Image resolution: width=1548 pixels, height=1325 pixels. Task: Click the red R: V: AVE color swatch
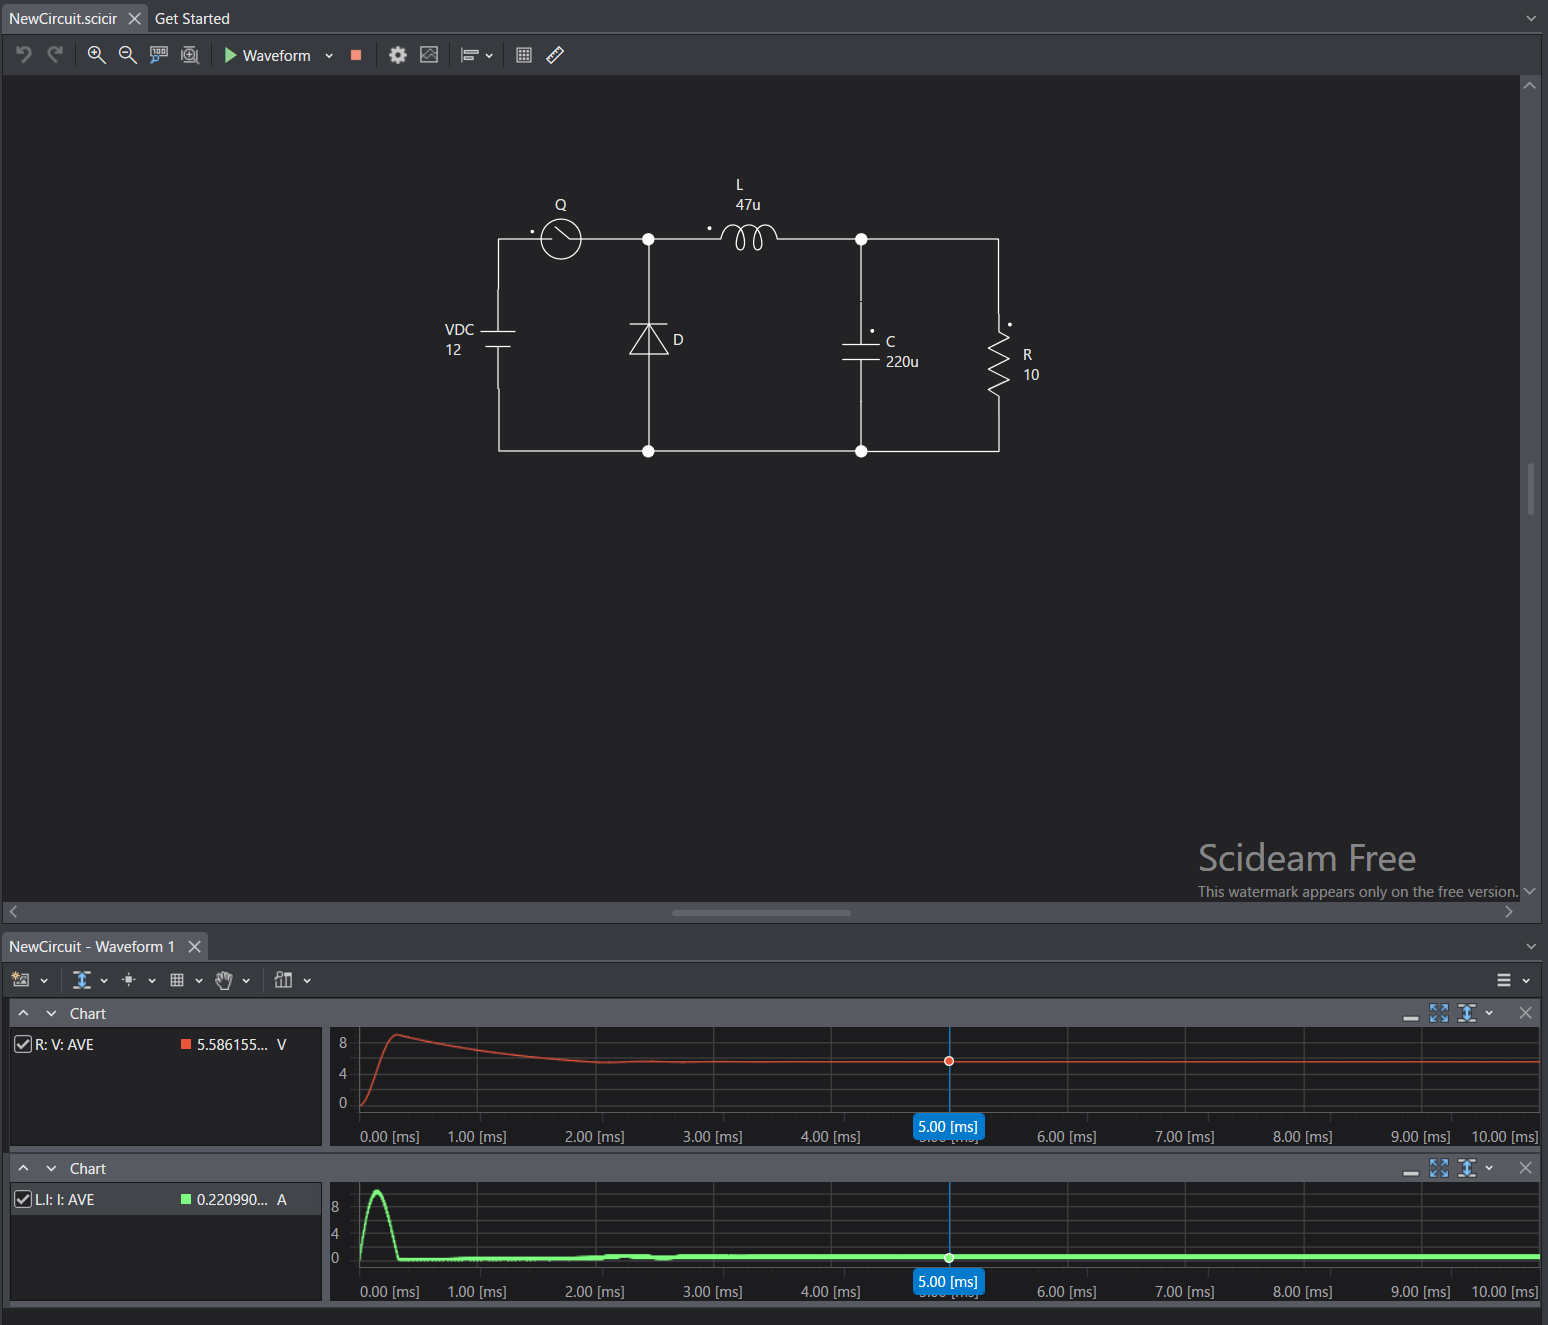(186, 1044)
